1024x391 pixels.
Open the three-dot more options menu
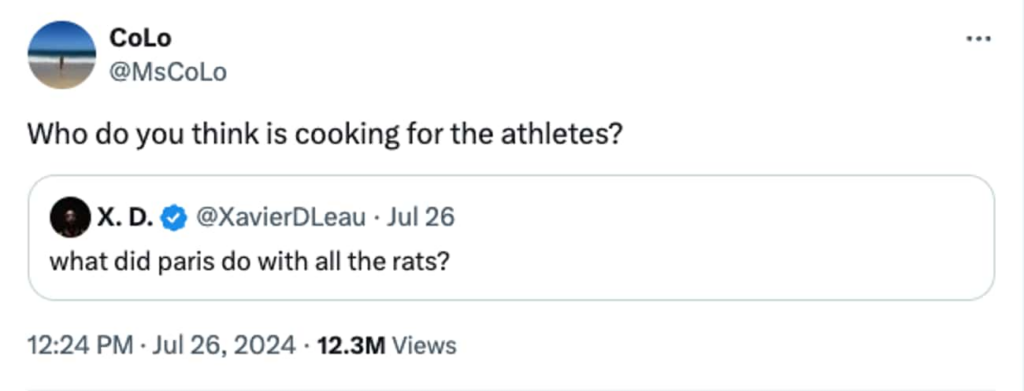point(978,39)
